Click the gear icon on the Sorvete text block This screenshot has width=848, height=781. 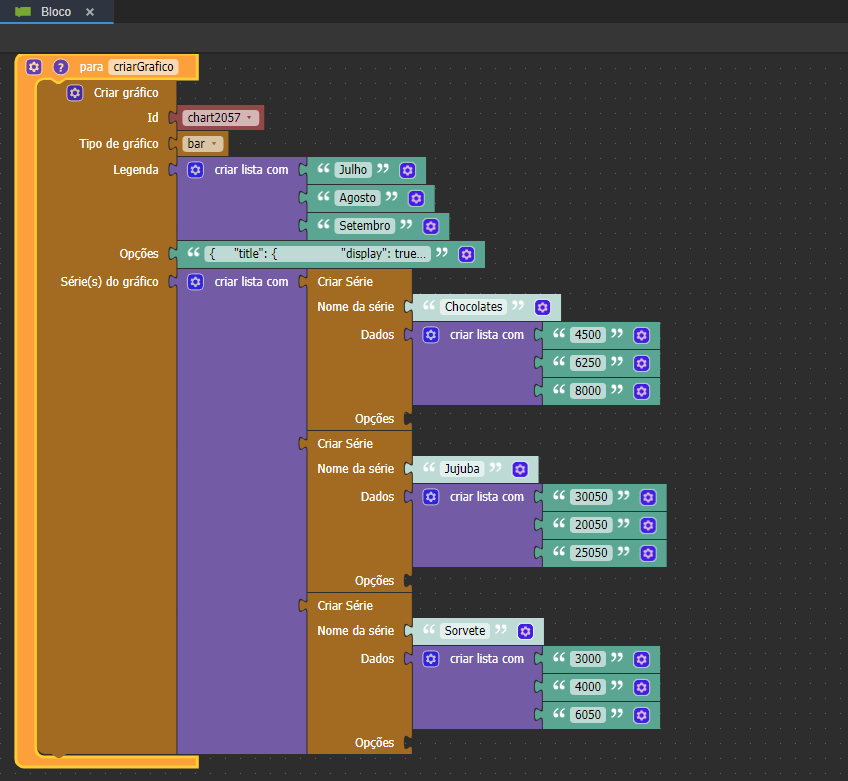[525, 631]
